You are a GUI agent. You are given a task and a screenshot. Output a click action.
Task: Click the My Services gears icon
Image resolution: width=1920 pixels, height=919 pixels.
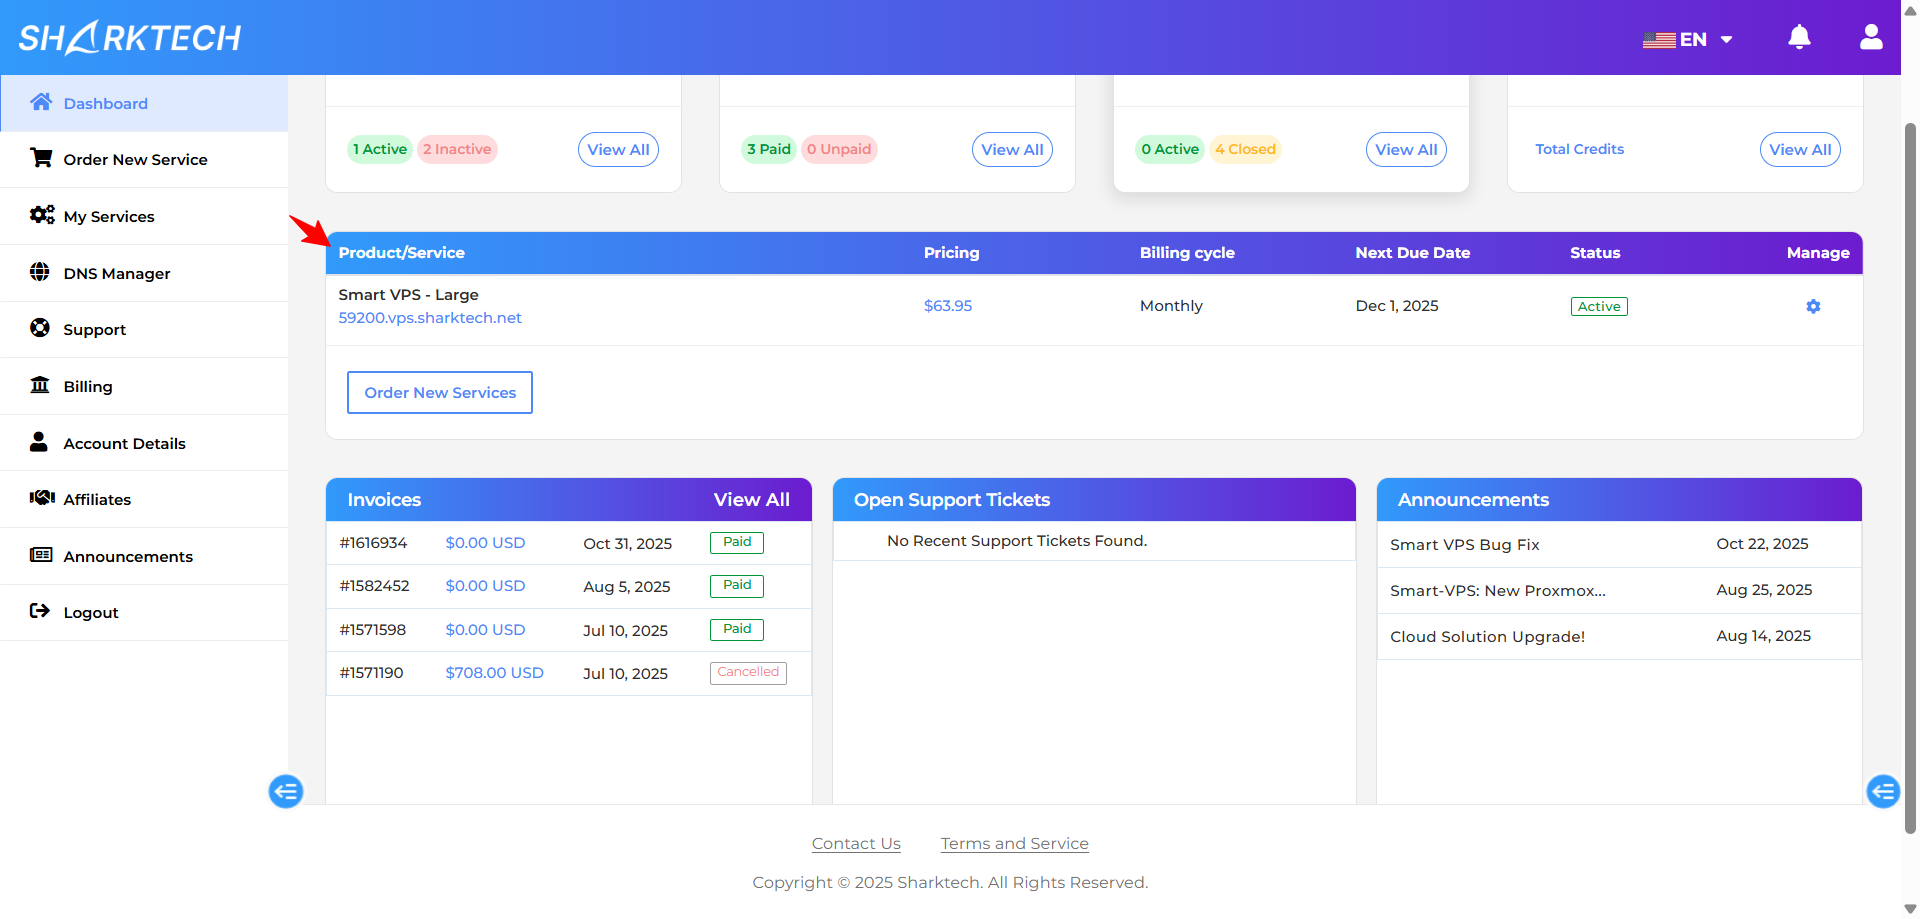42,215
